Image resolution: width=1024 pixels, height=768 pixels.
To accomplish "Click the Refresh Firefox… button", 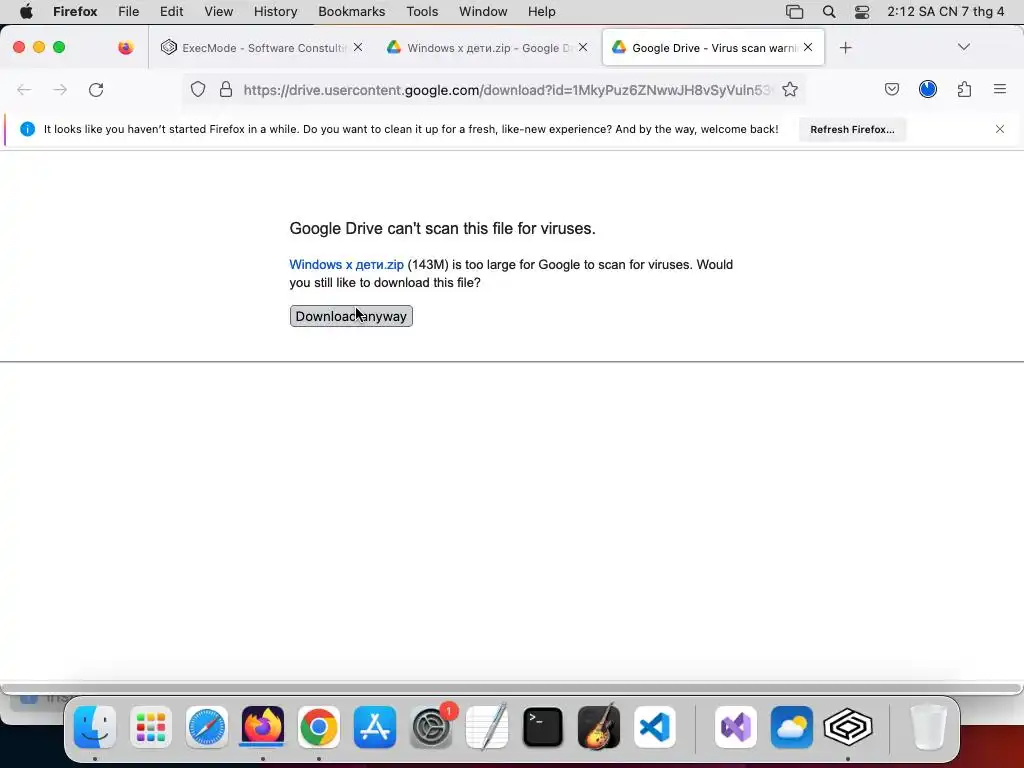I will [852, 129].
